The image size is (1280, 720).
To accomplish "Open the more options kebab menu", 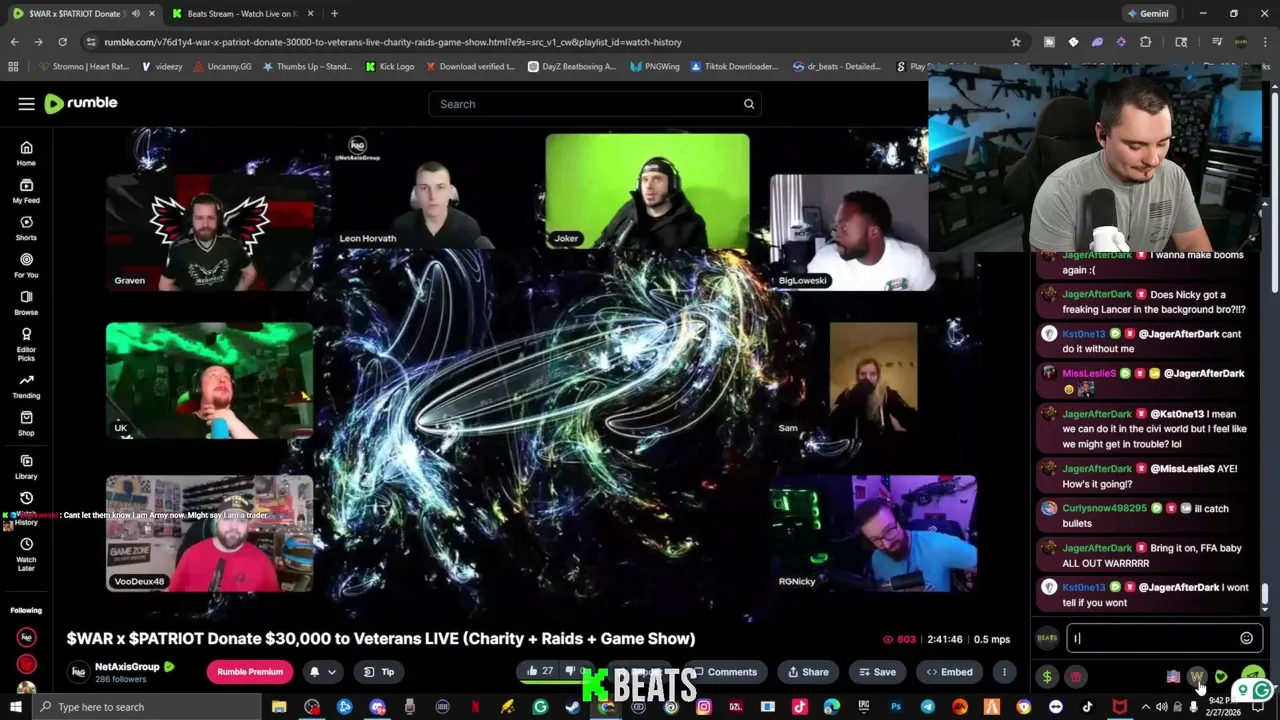I will click(1004, 672).
